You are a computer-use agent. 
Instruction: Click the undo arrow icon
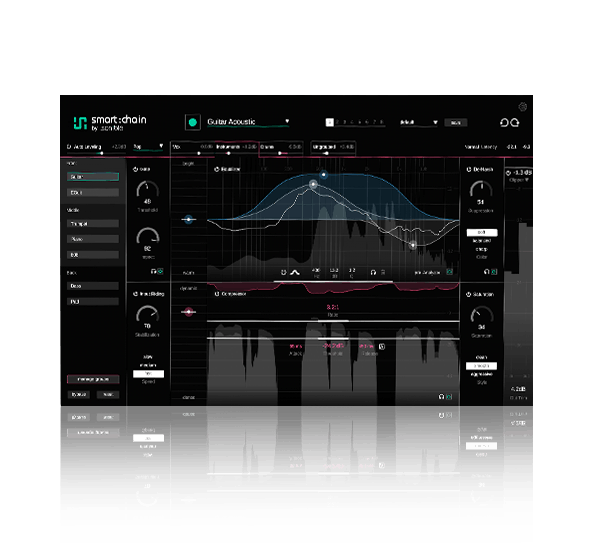(504, 122)
